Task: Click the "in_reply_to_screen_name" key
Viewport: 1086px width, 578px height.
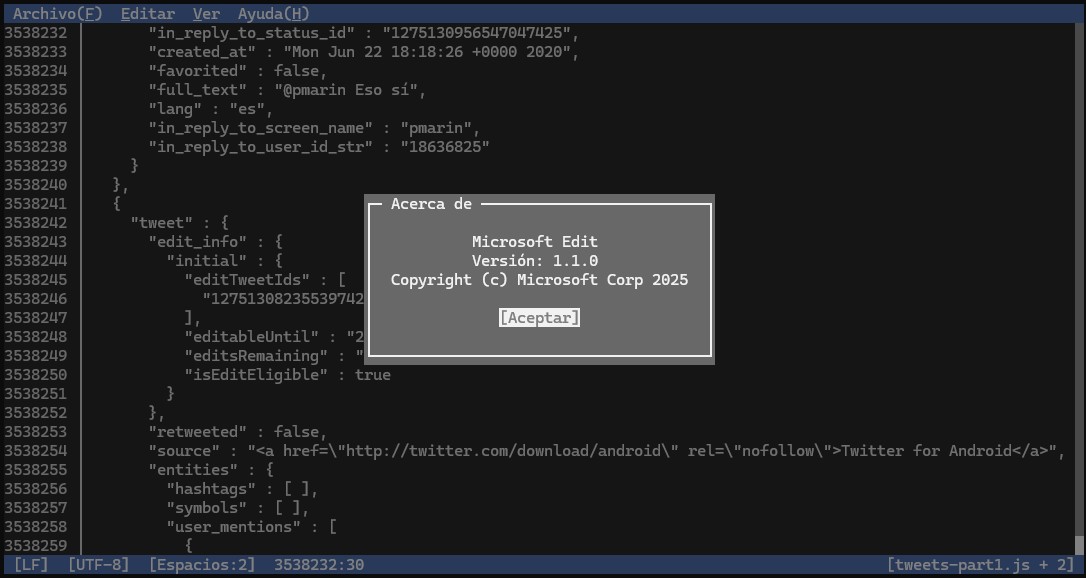Action: coord(260,128)
